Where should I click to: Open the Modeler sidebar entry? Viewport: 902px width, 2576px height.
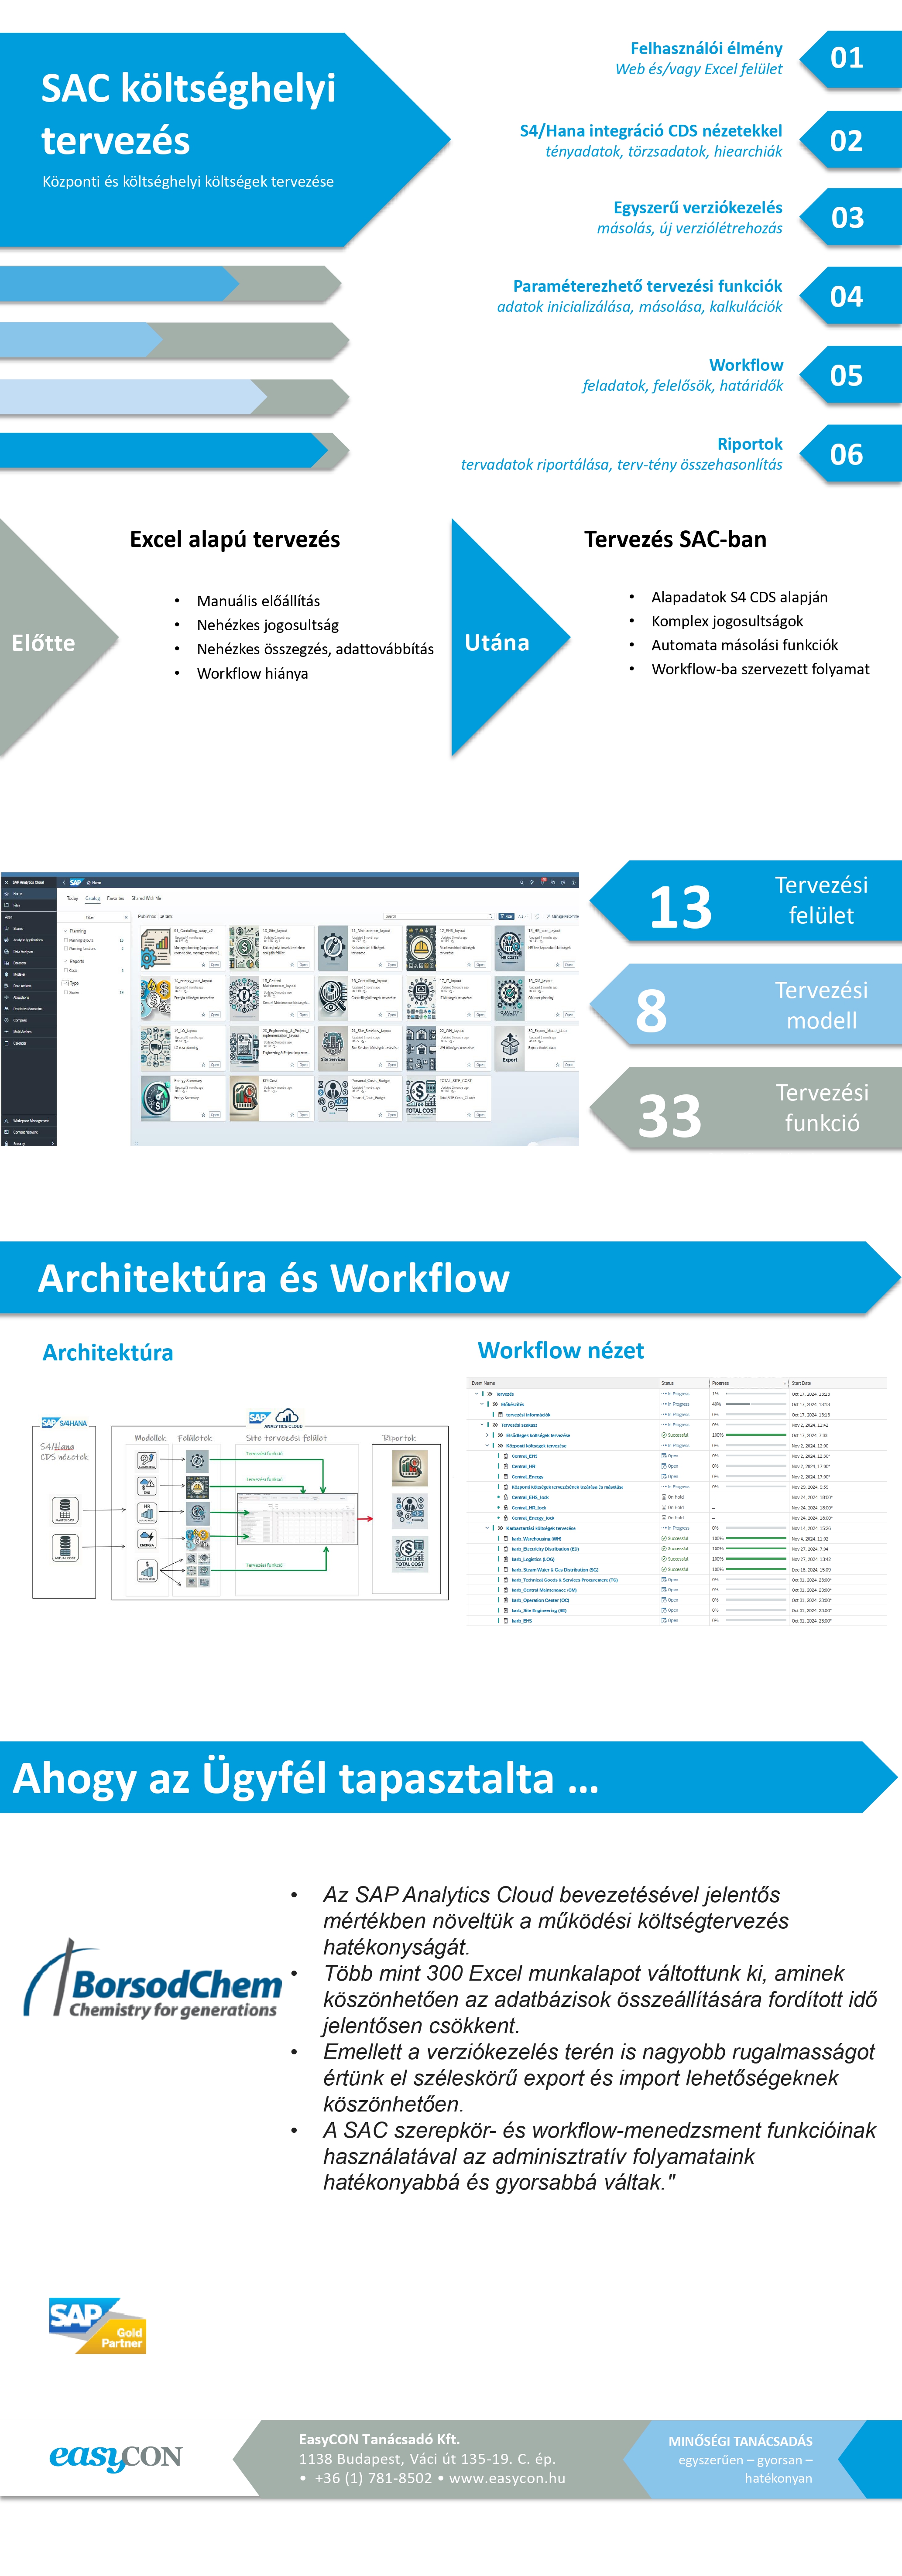point(19,975)
